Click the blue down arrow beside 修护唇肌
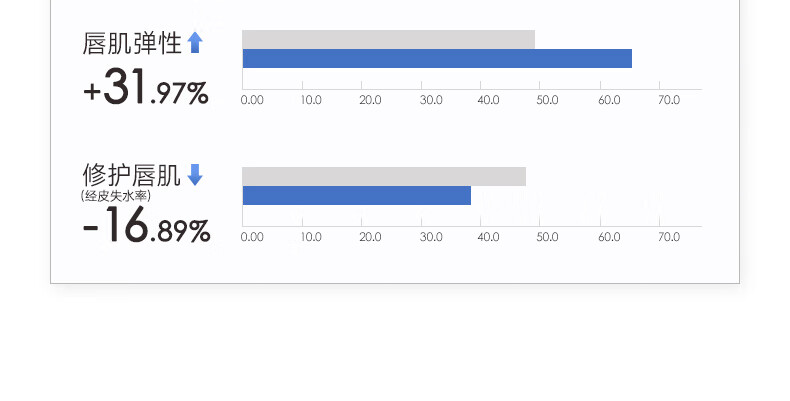Viewport: 790px width, 401px height. (x=195, y=175)
